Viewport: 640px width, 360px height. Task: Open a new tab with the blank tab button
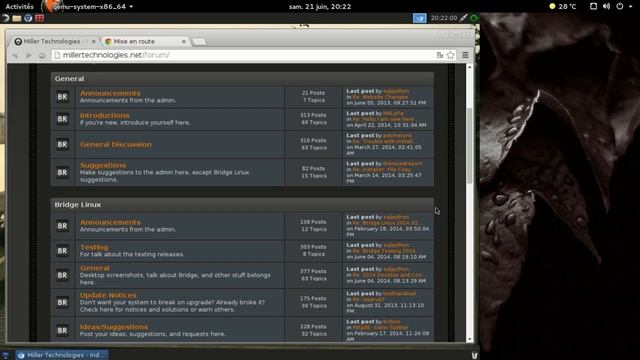coord(199,42)
